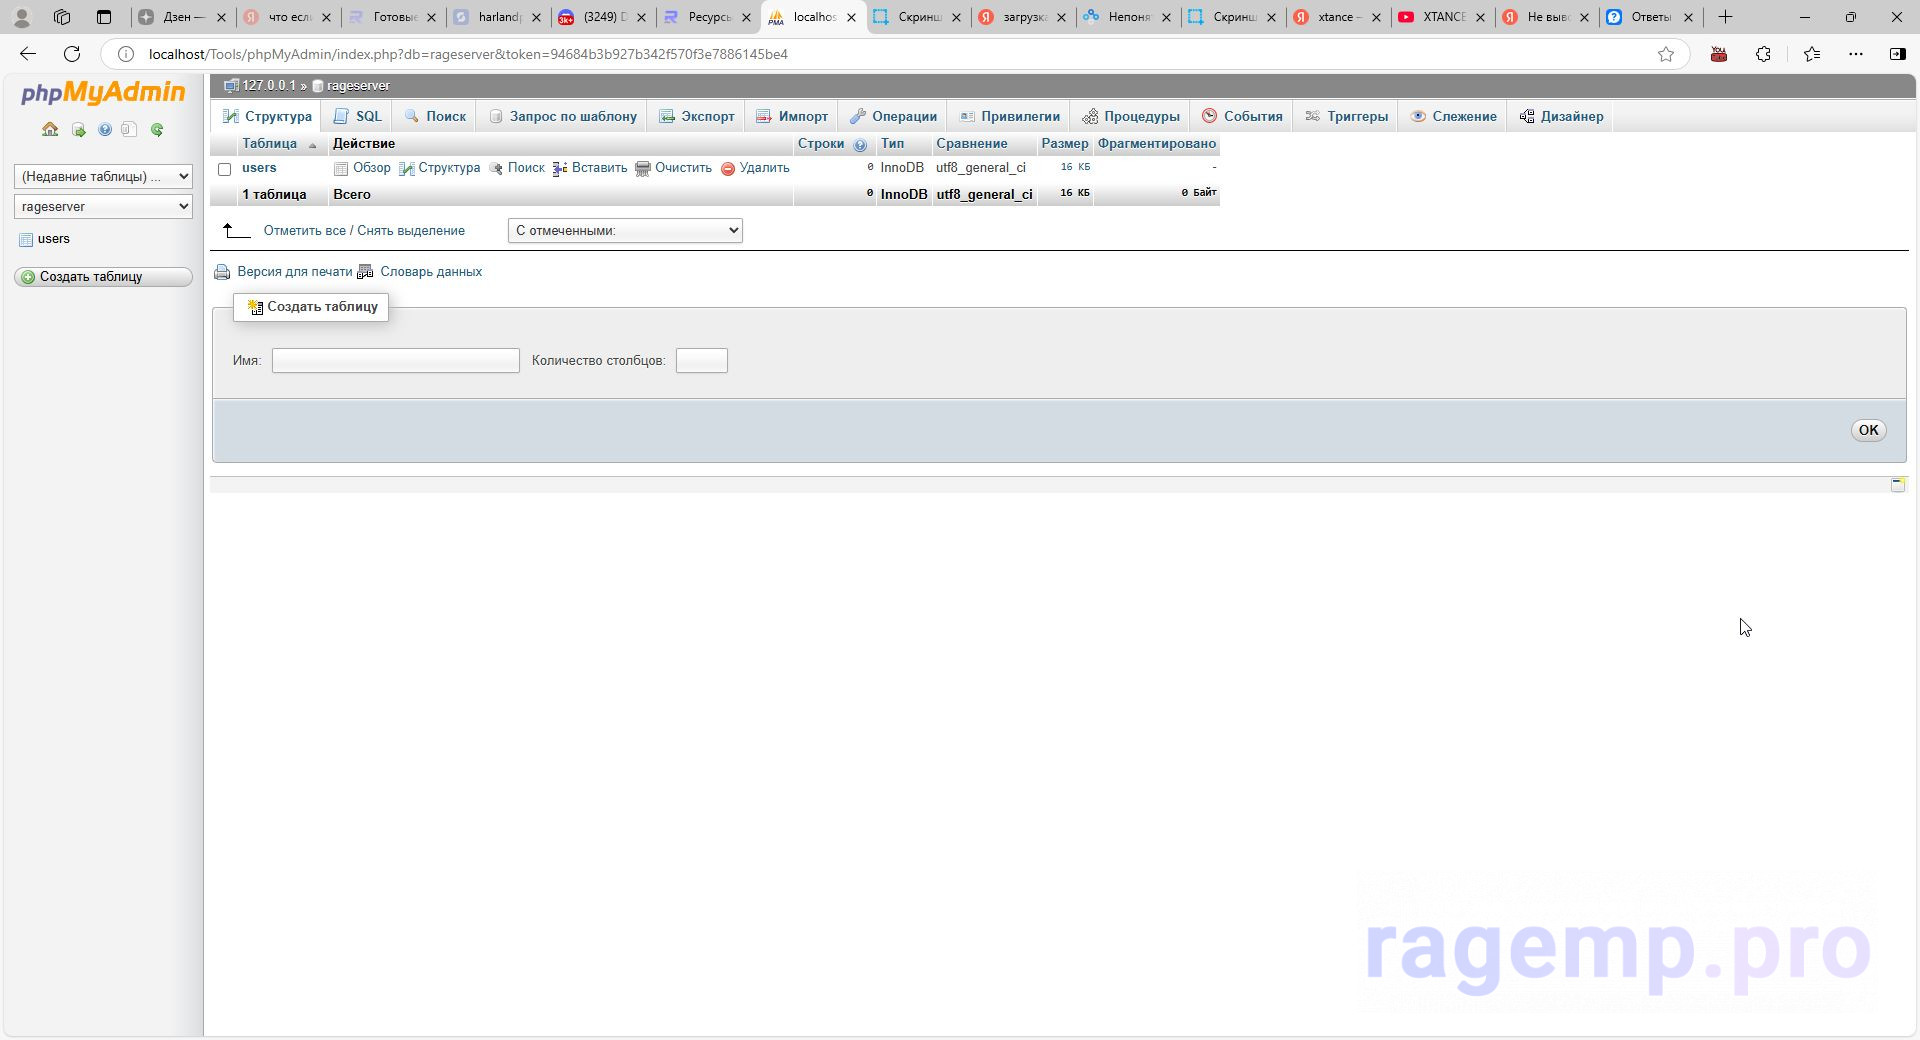This screenshot has height=1040, width=1920.
Task: Click the browser address bar URL
Action: [468, 54]
